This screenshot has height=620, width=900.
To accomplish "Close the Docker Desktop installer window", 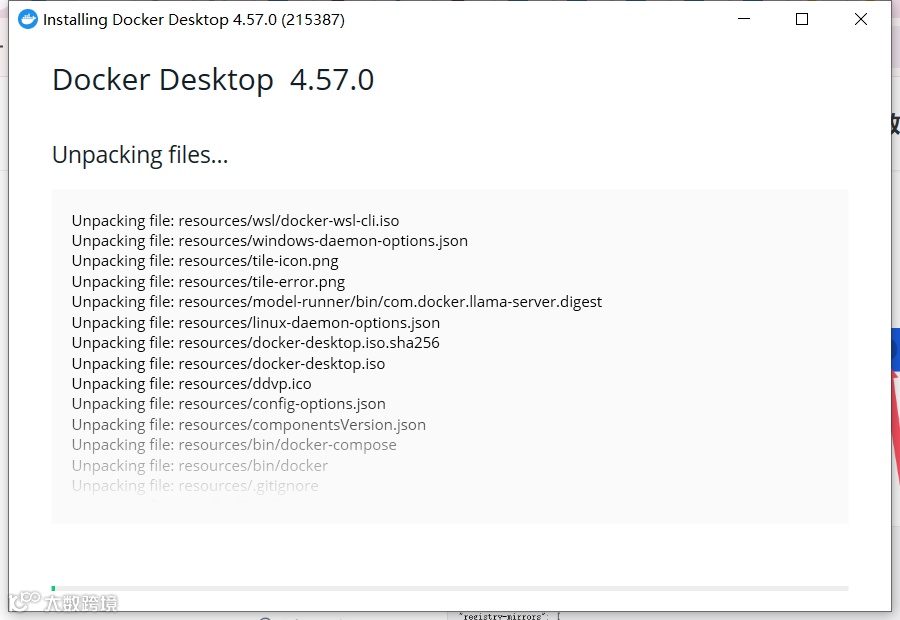I will point(860,19).
